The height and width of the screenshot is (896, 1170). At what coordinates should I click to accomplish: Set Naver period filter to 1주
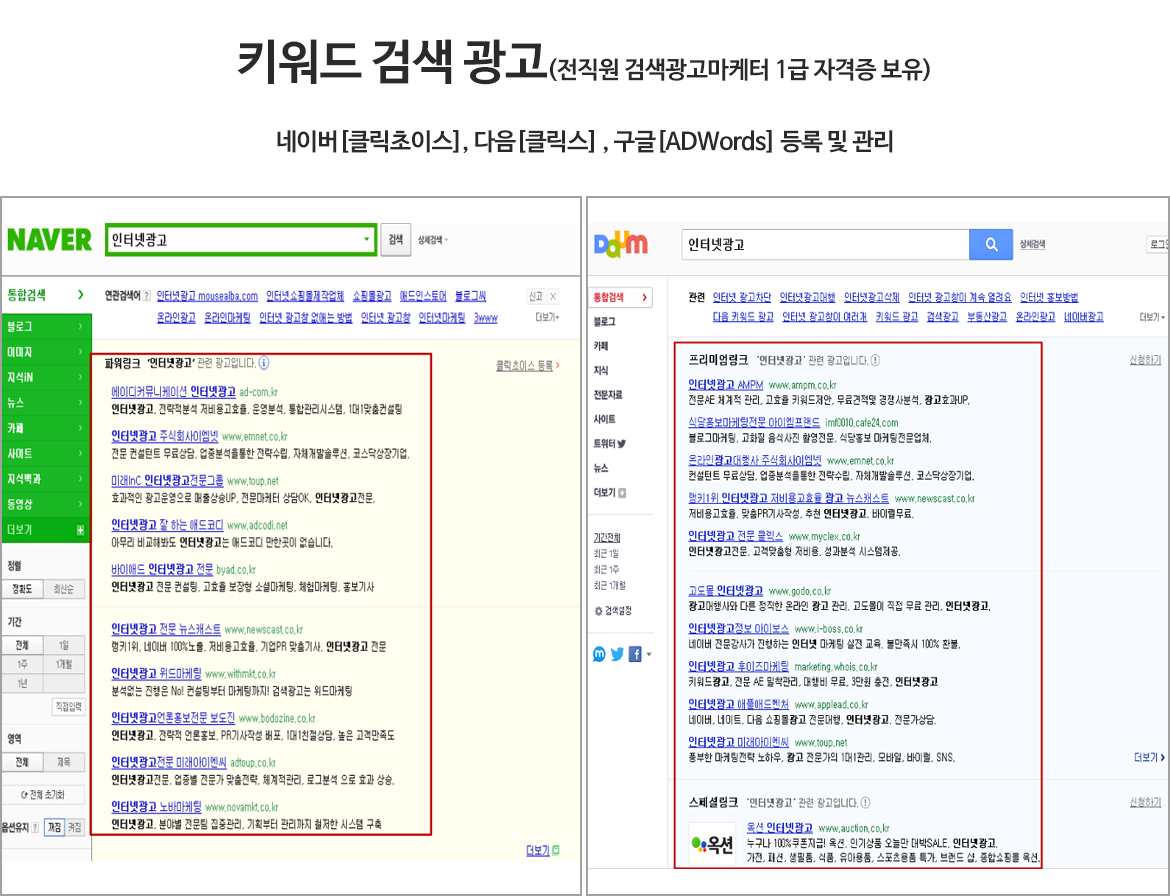[22, 664]
